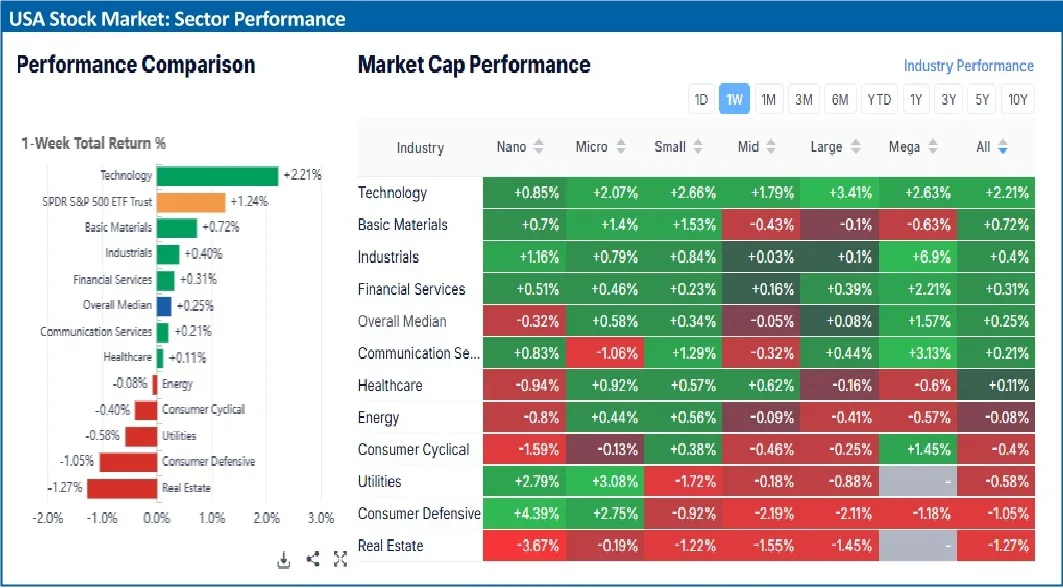This screenshot has width=1063, height=588.
Task: Click Consumer Defensive Nano +4.39% cell
Action: point(522,513)
